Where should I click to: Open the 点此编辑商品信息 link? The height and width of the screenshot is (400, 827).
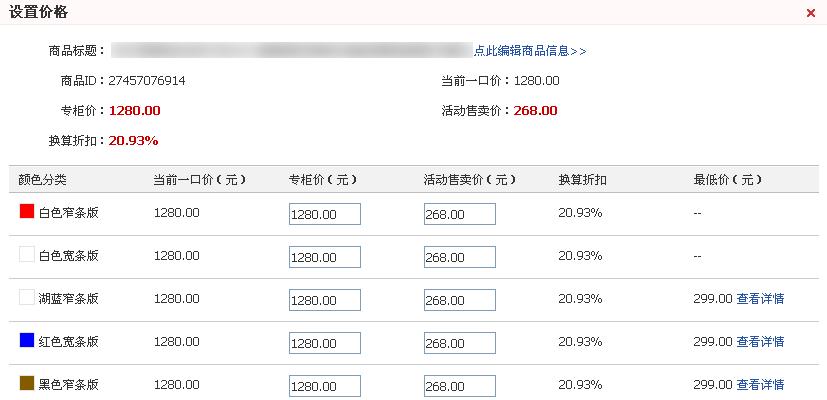tap(530, 51)
